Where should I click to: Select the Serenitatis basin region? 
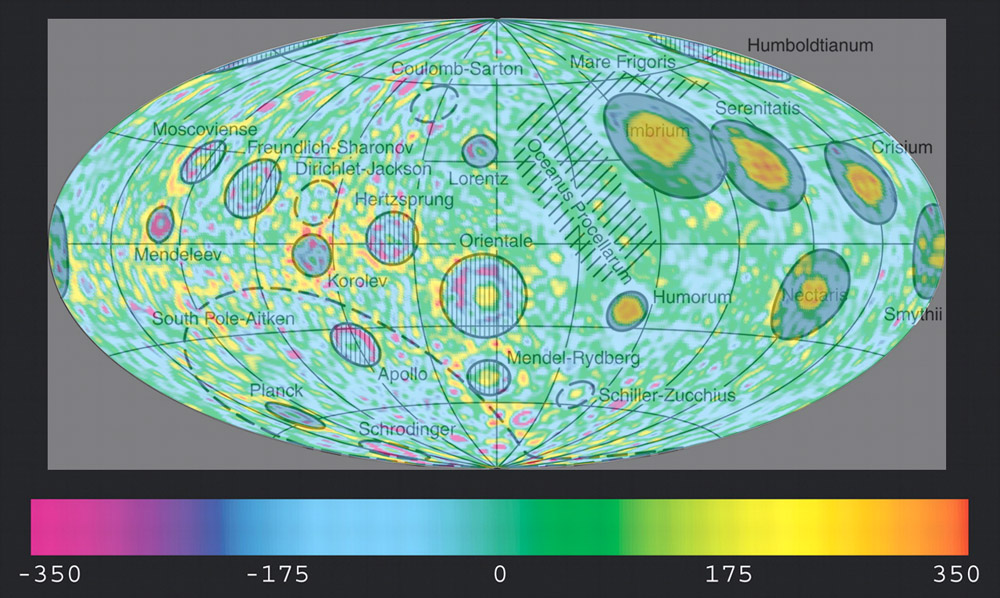[757, 161]
